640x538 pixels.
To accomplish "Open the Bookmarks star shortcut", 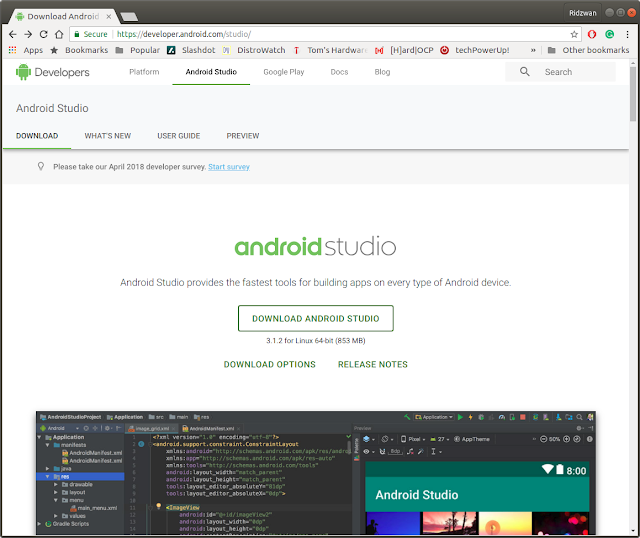I will 79,50.
